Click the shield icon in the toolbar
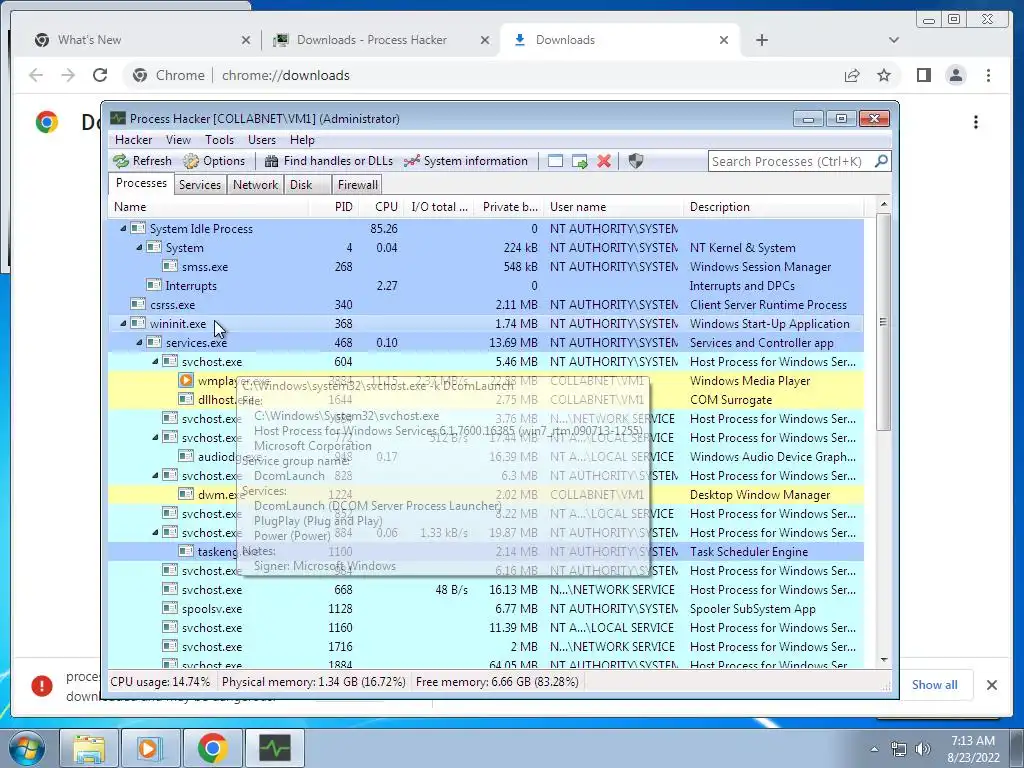 [x=635, y=161]
